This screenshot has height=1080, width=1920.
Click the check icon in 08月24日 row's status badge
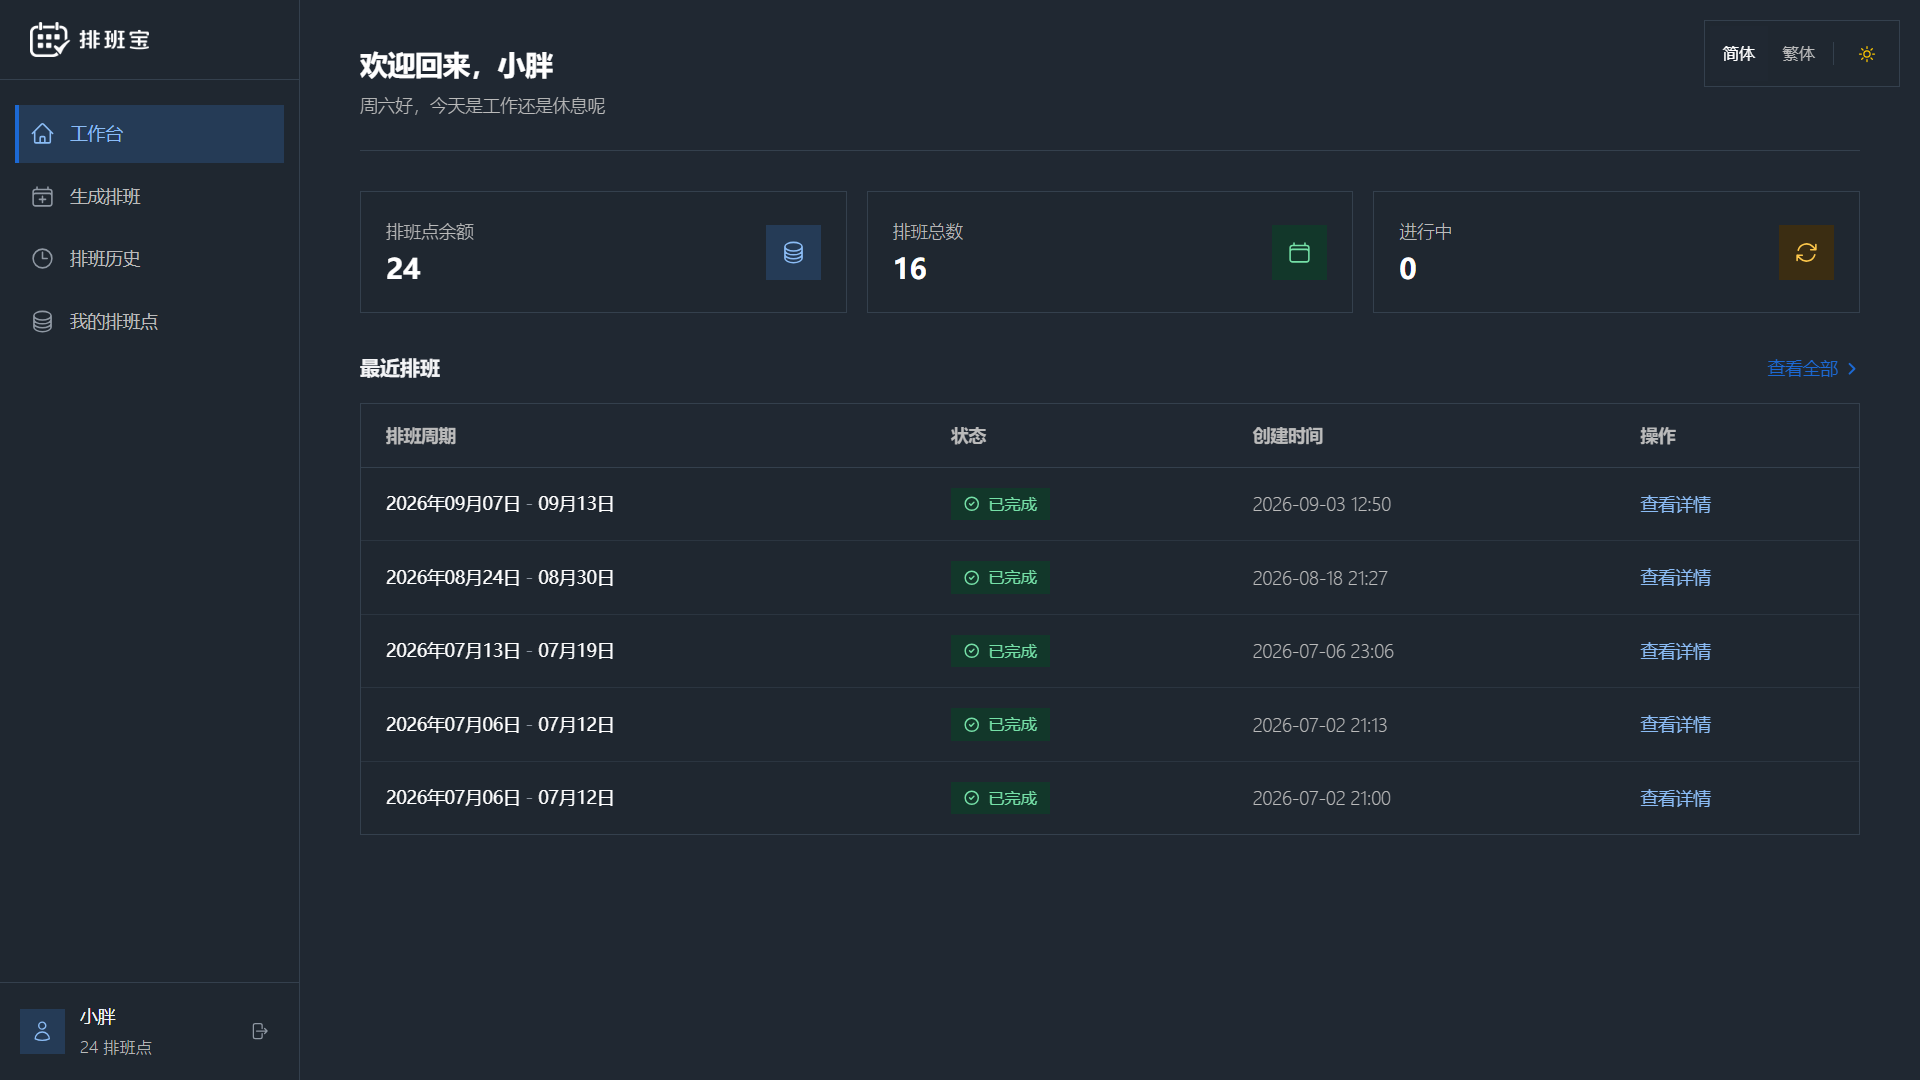(x=971, y=578)
